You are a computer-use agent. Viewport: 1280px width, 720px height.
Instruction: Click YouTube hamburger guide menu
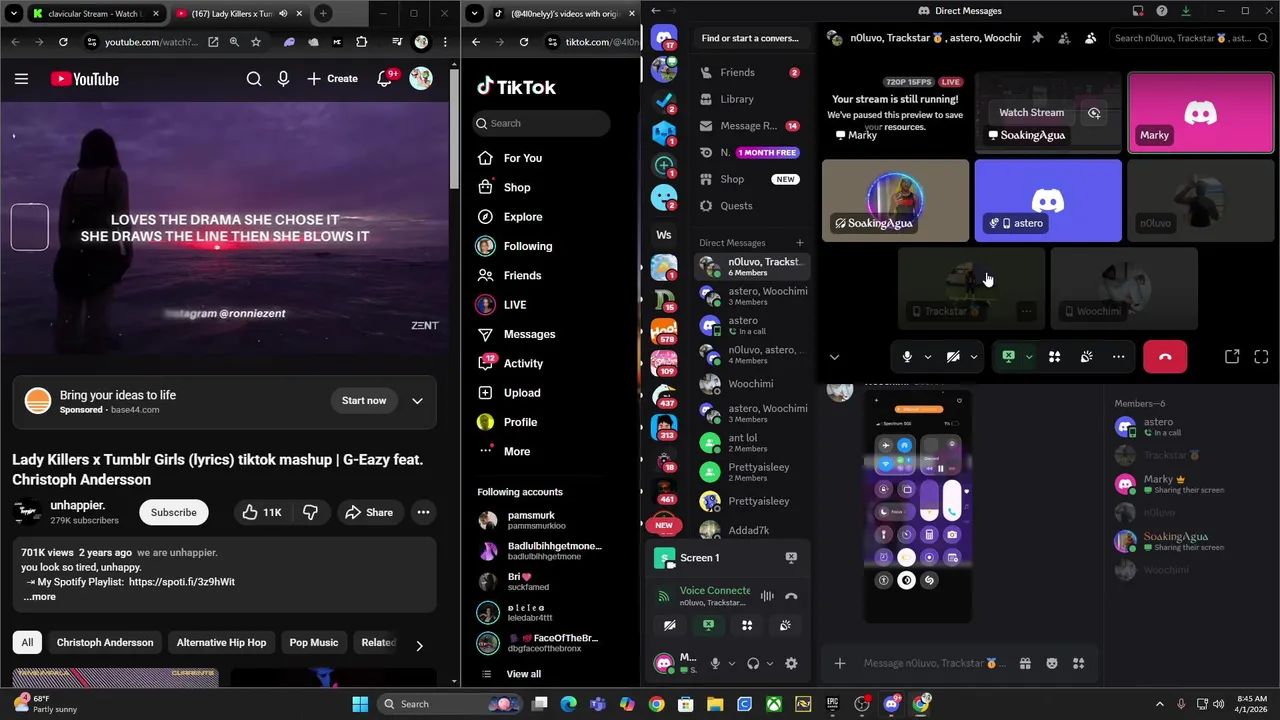21,79
